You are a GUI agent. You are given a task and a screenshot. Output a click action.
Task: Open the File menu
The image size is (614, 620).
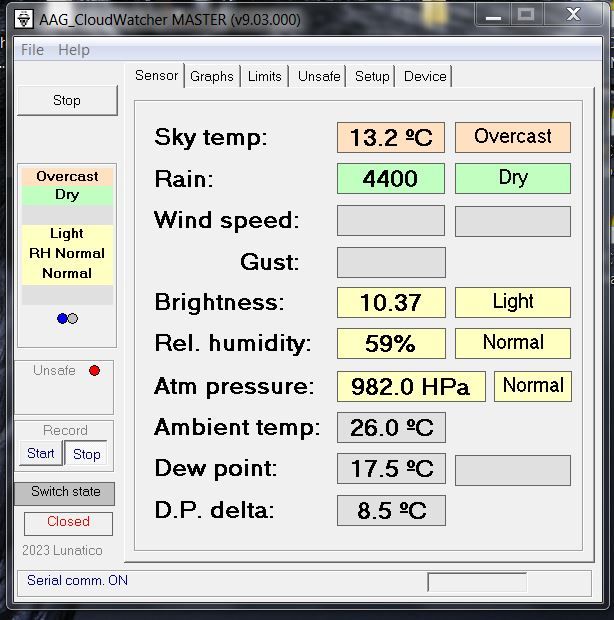coord(32,50)
